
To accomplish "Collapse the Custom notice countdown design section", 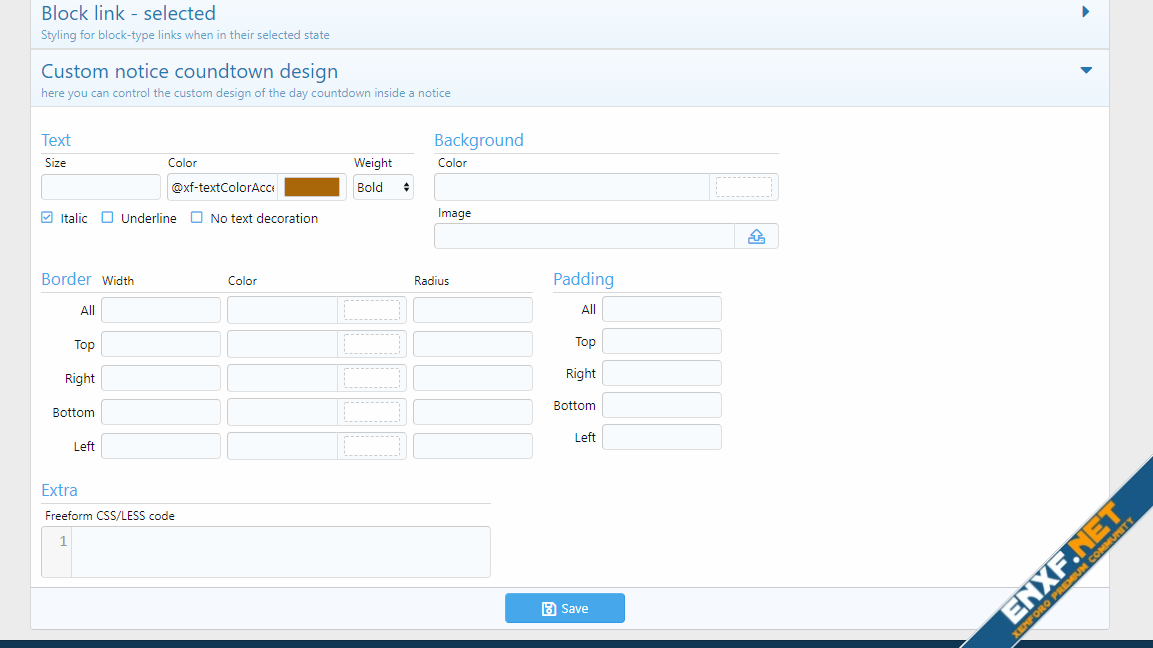I will [x=1086, y=71].
